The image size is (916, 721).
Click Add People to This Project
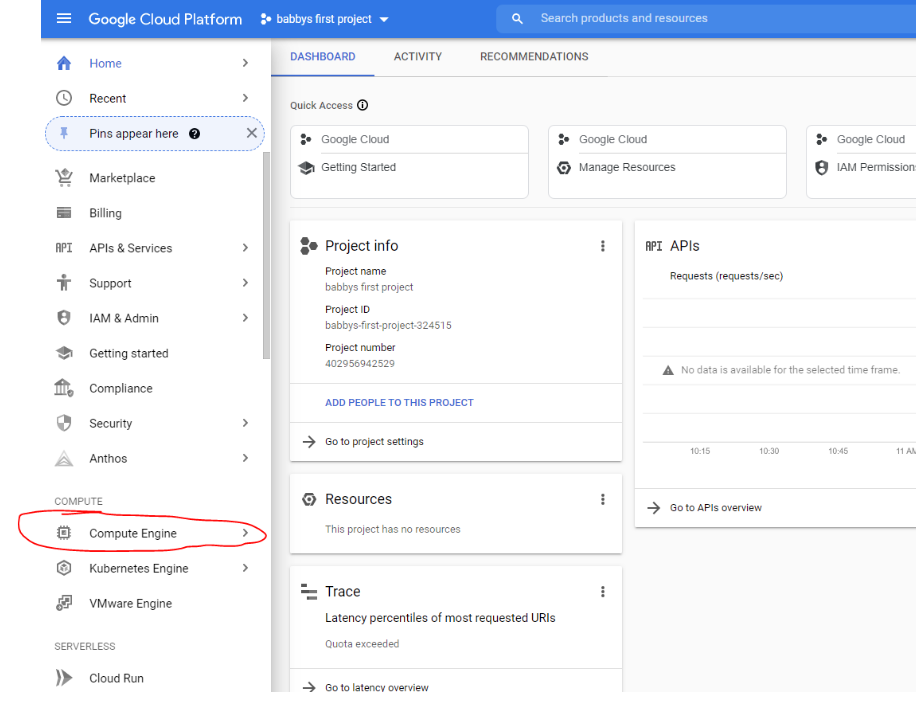tap(399, 403)
